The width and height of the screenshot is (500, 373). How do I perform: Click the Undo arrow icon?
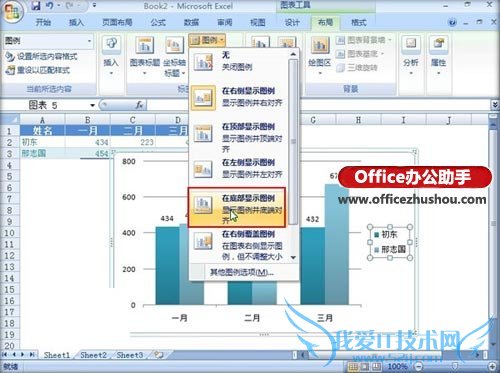point(50,5)
